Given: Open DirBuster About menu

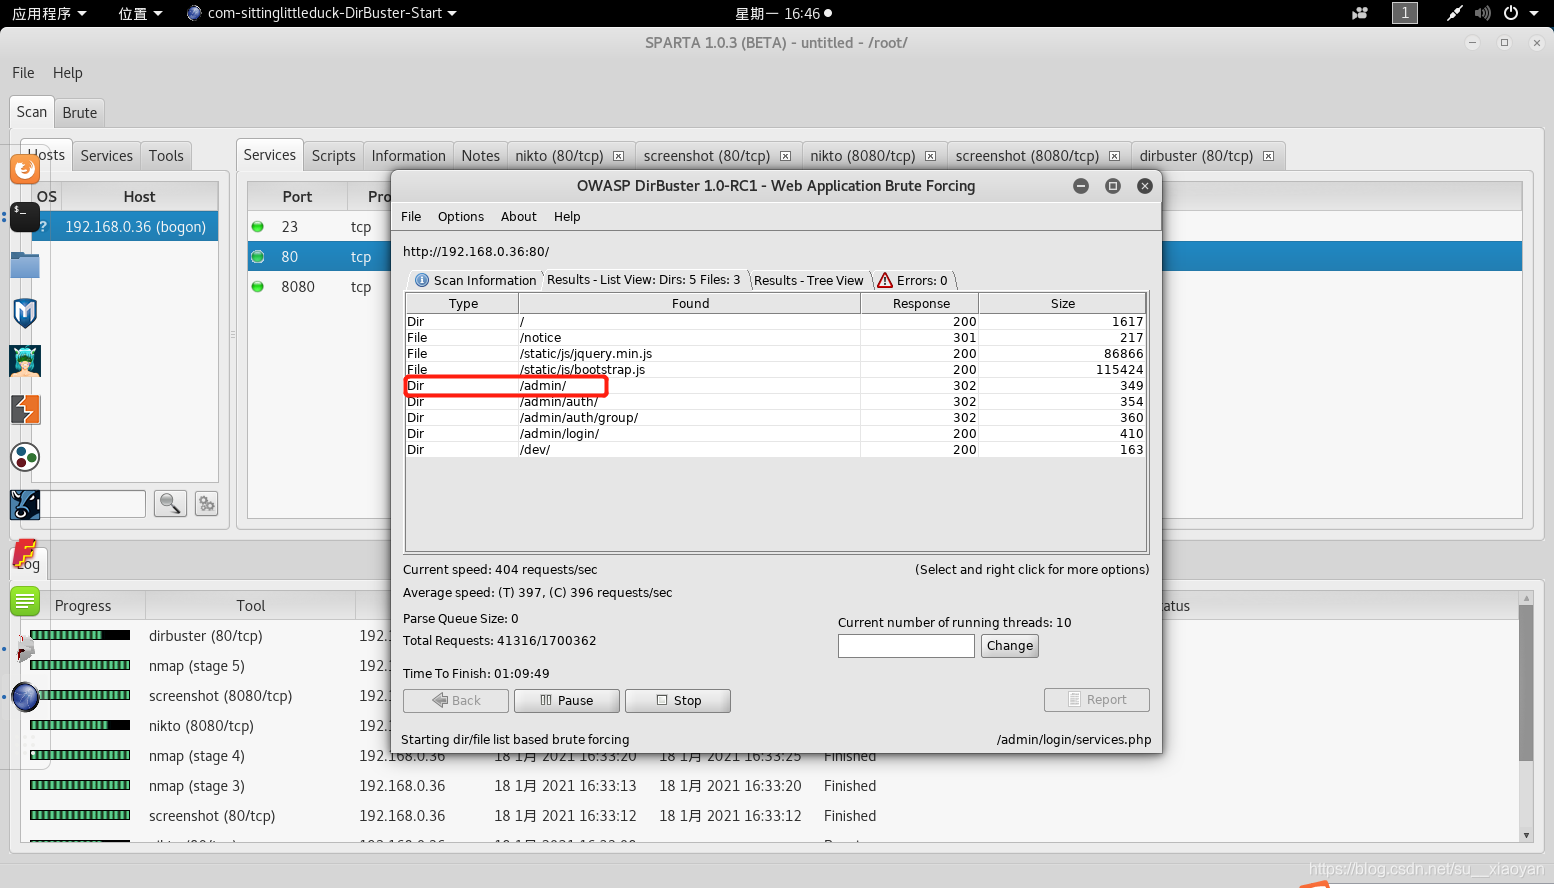Looking at the screenshot, I should pyautogui.click(x=519, y=217).
